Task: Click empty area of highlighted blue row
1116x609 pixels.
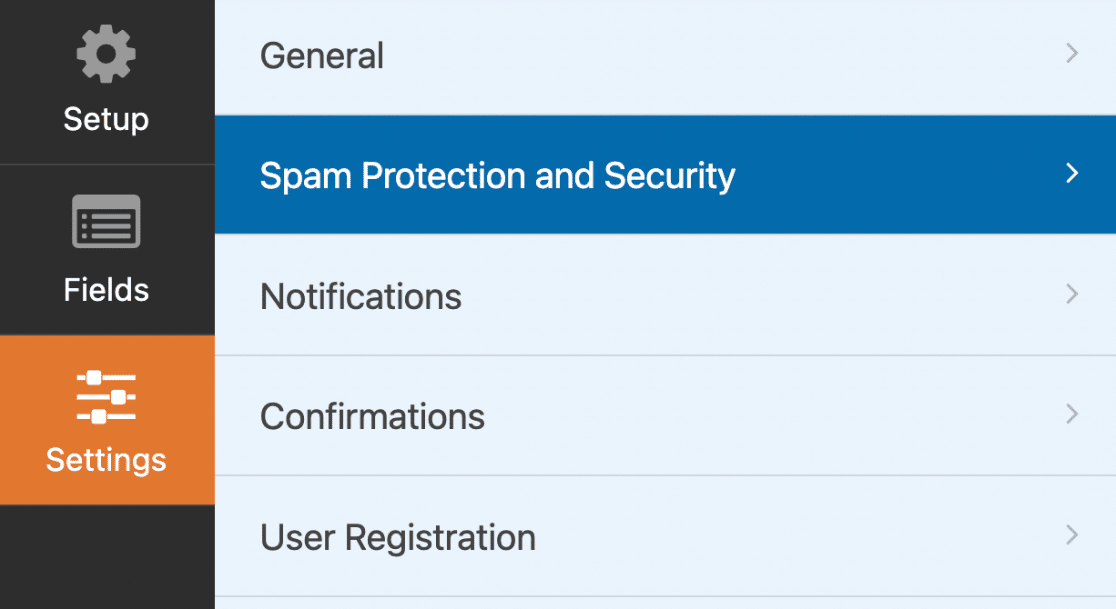Action: pyautogui.click(x=900, y=176)
